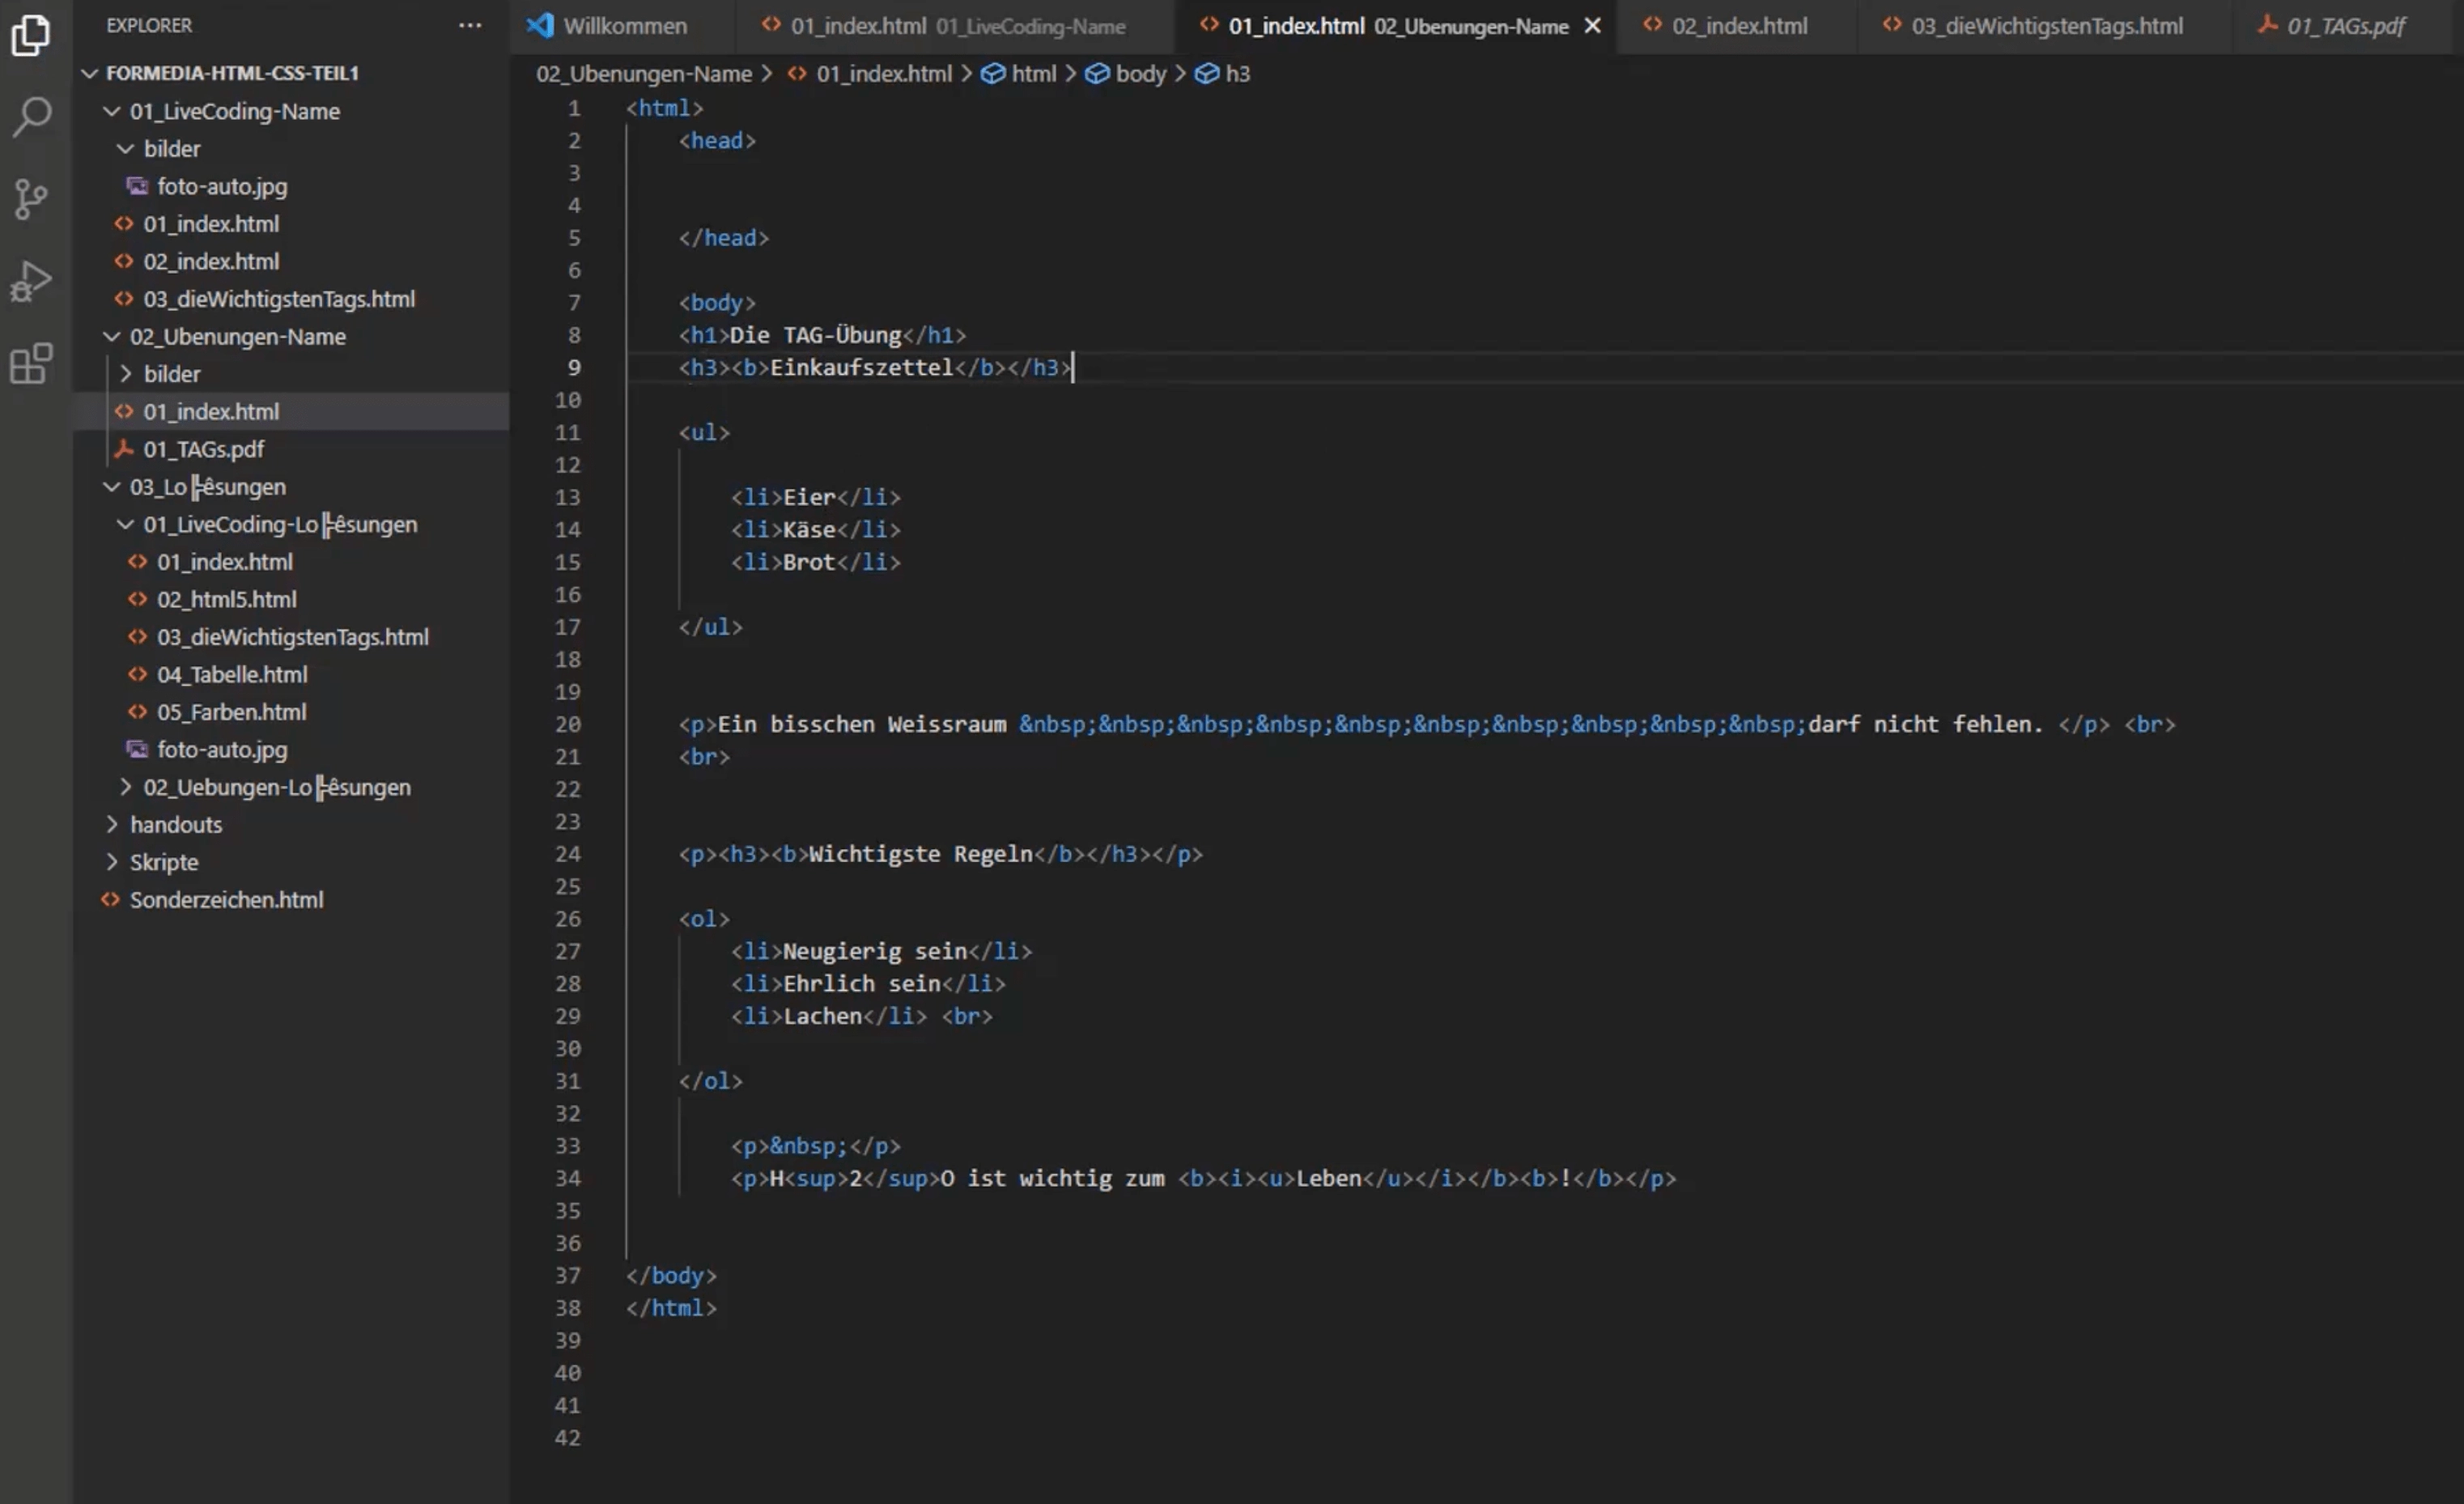Image resolution: width=2464 pixels, height=1504 pixels.
Task: Open the Run and Debug panel
Action: tap(31, 281)
